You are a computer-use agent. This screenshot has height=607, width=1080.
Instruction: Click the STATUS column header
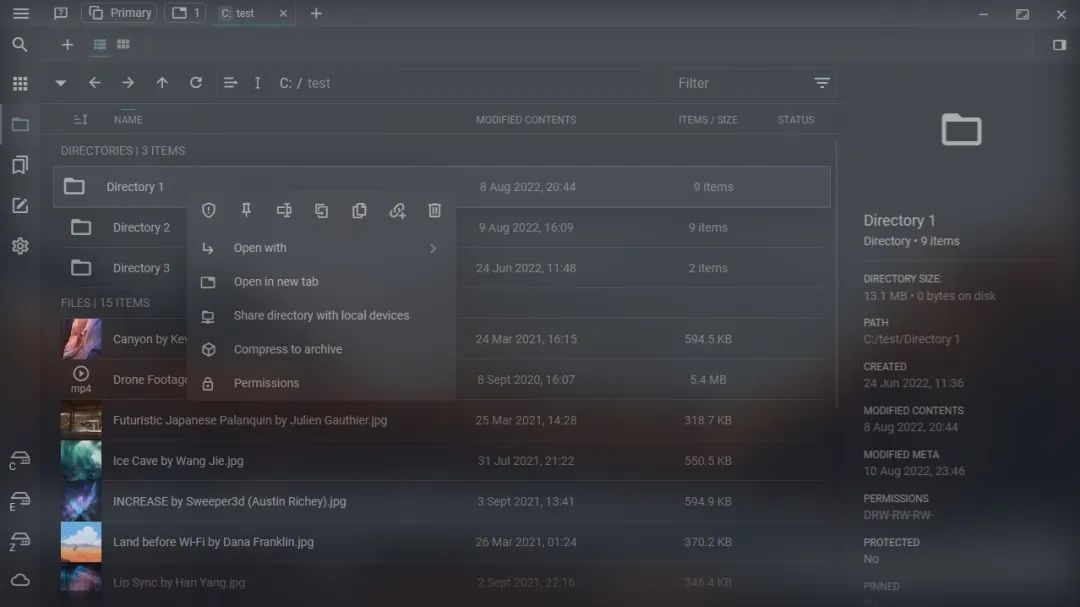click(796, 120)
